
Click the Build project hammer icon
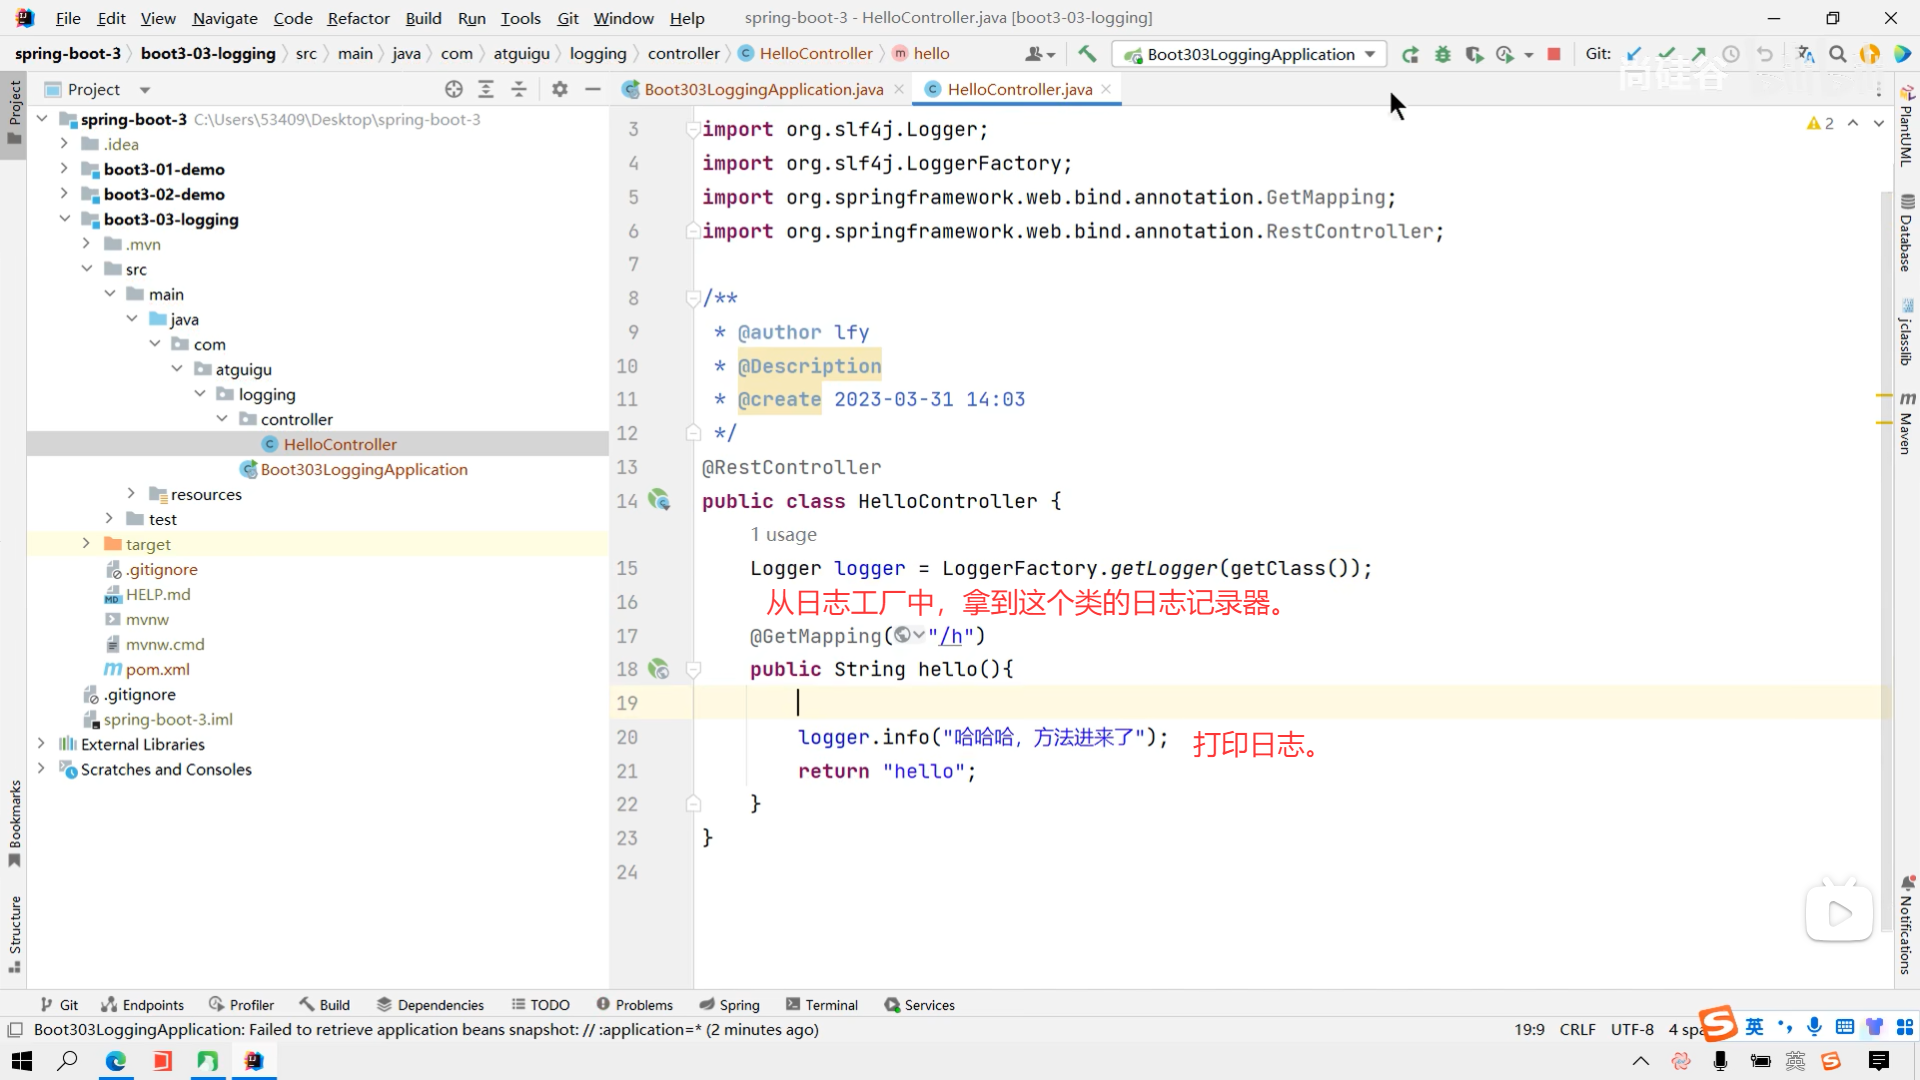pos(1087,54)
